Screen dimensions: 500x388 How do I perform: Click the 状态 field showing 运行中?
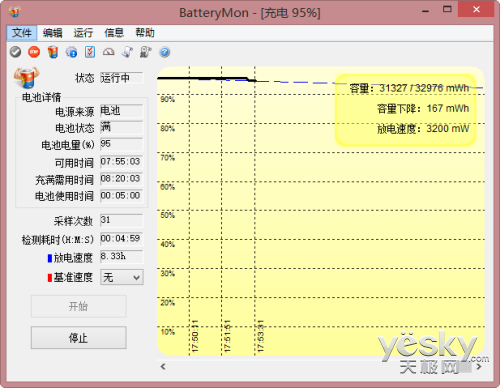[122, 78]
